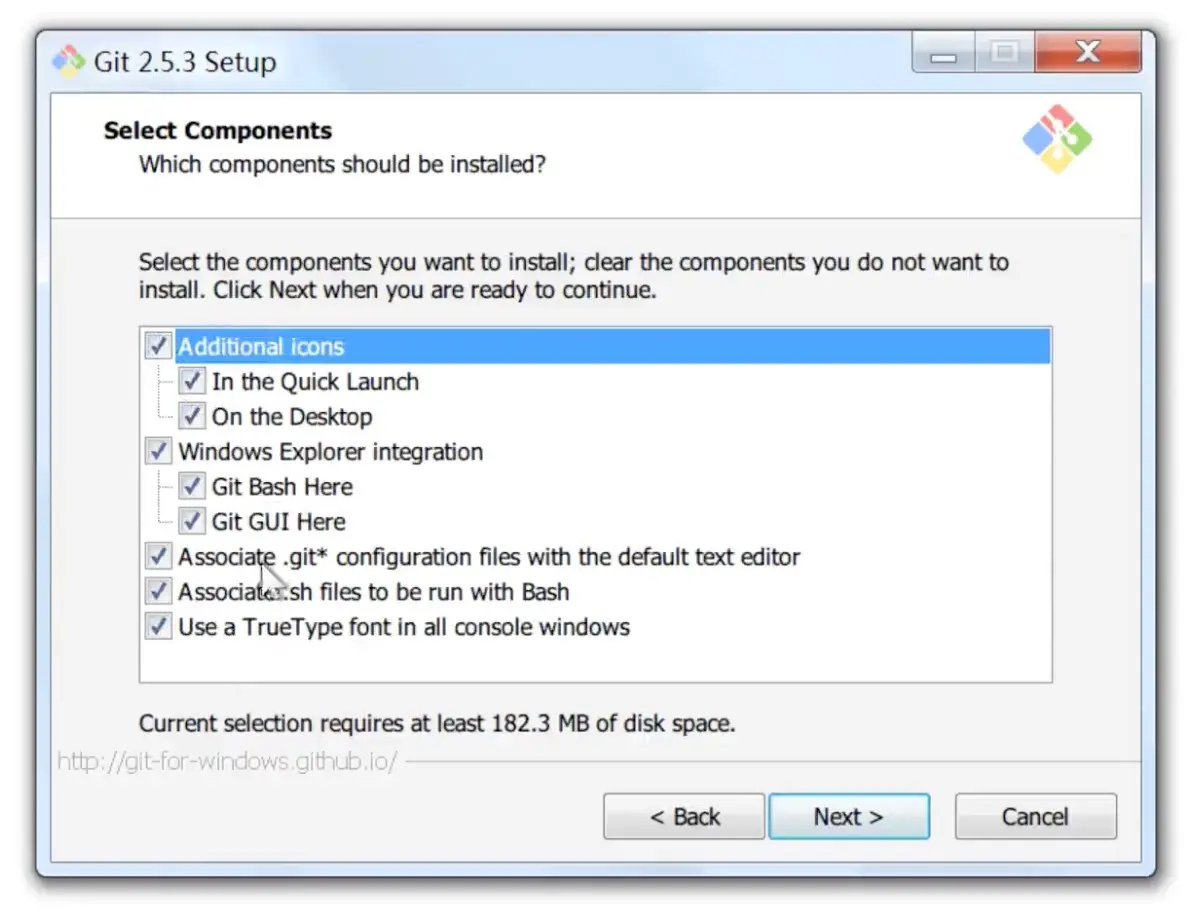Cancel the Git setup wizard
1196x916 pixels.
pyautogui.click(x=1035, y=817)
